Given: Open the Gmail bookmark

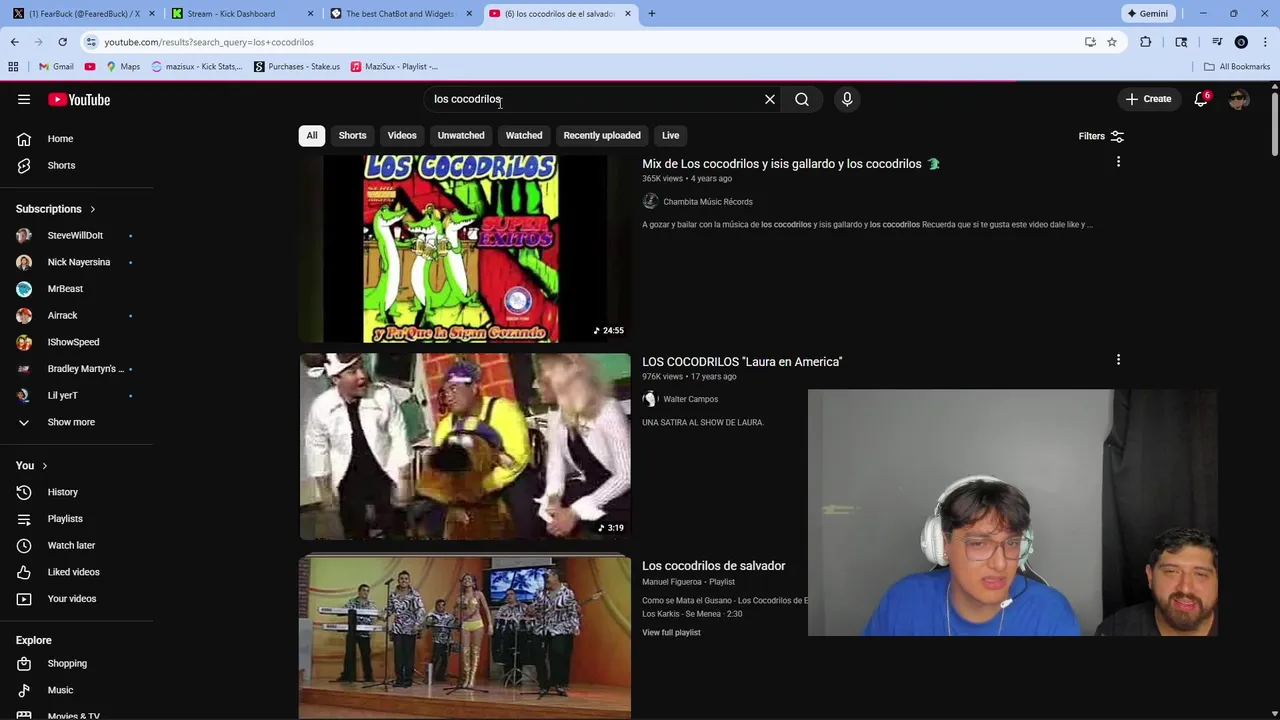Looking at the screenshot, I should pyautogui.click(x=56, y=66).
